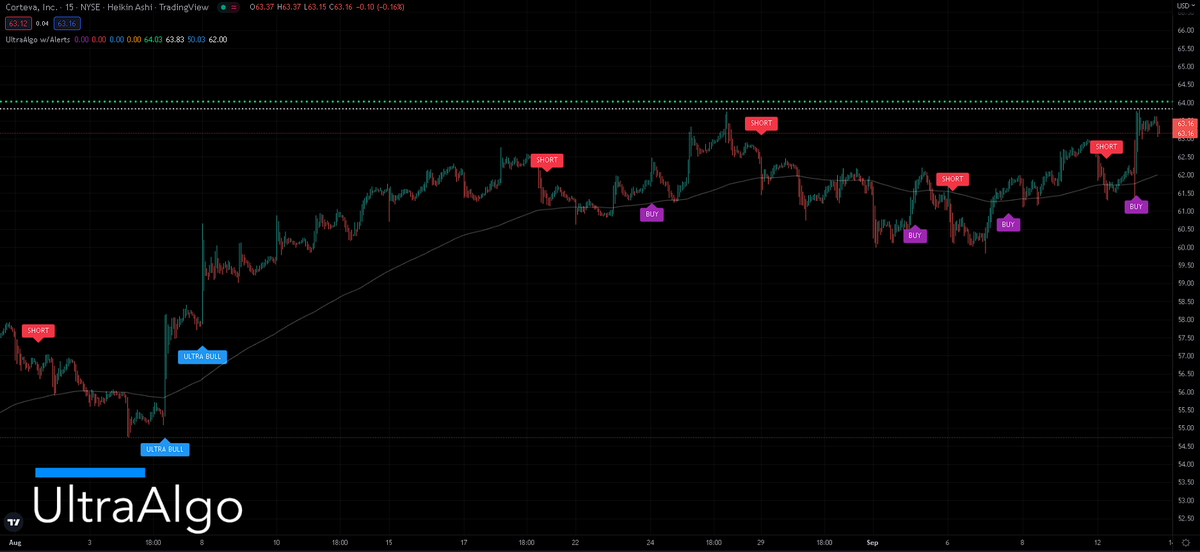Click the 55.00 price axis label
The image size is (1200, 552).
[x=1184, y=428]
